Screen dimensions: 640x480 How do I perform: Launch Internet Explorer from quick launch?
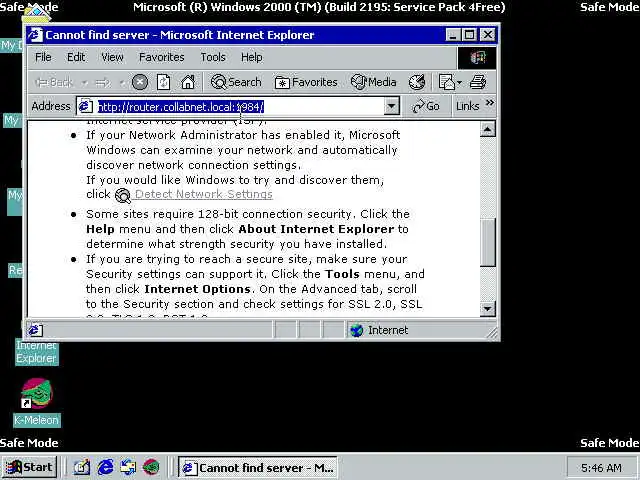(105, 467)
